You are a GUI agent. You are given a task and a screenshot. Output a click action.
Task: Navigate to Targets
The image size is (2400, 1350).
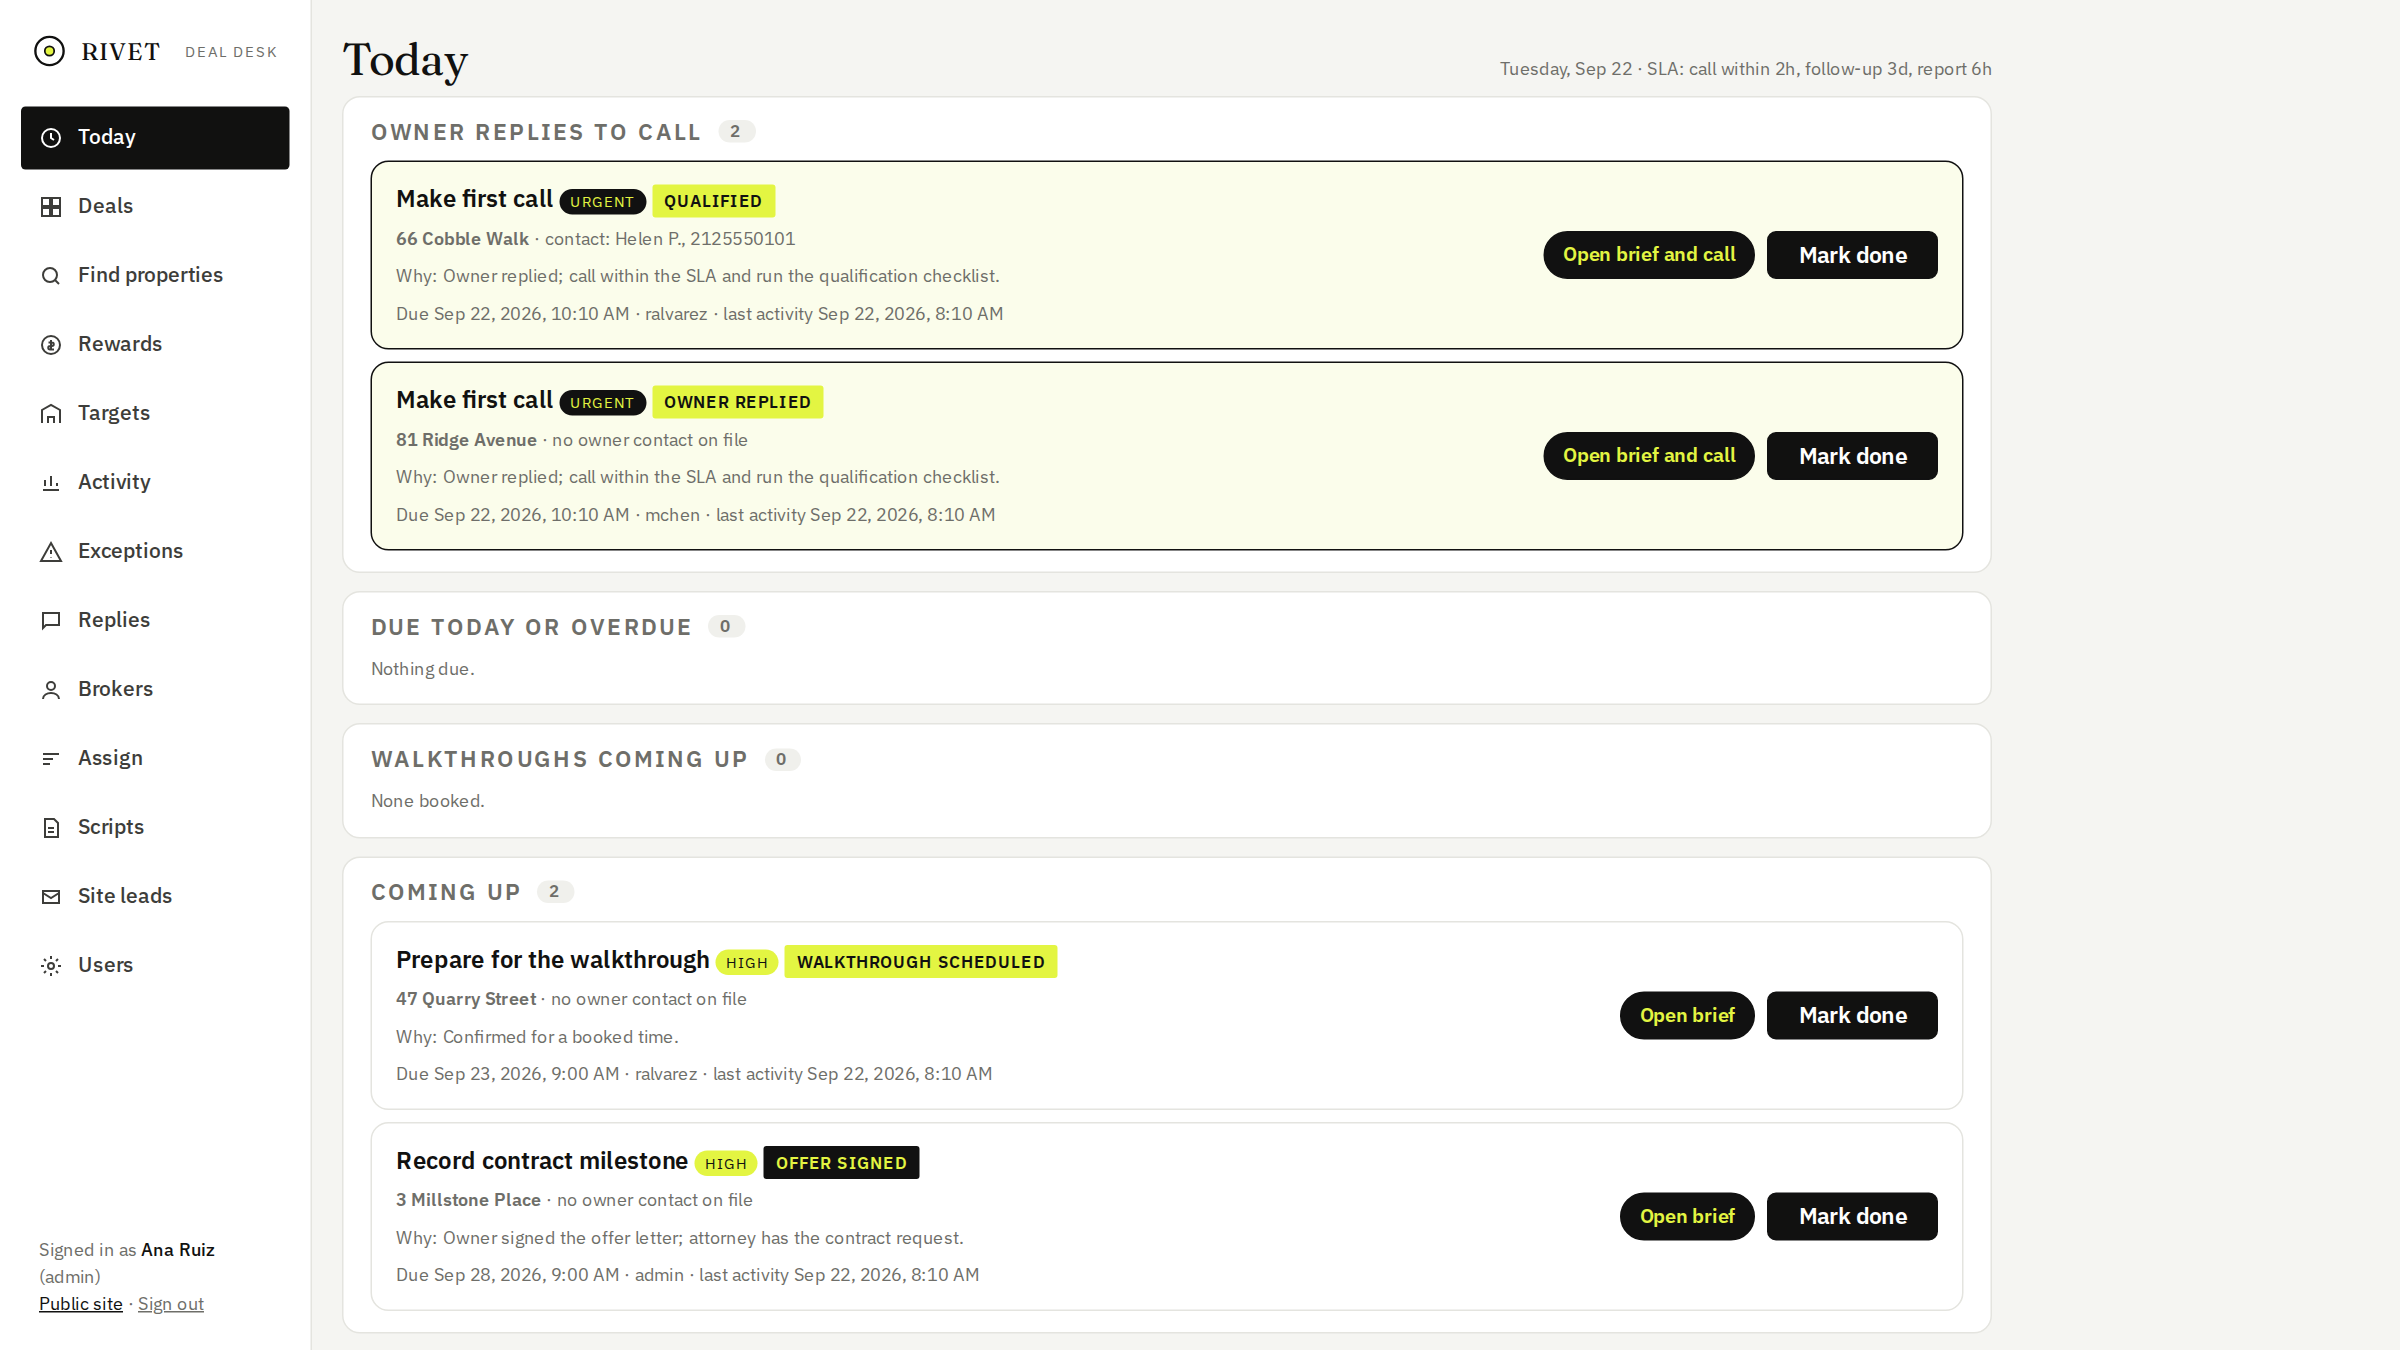[155, 413]
